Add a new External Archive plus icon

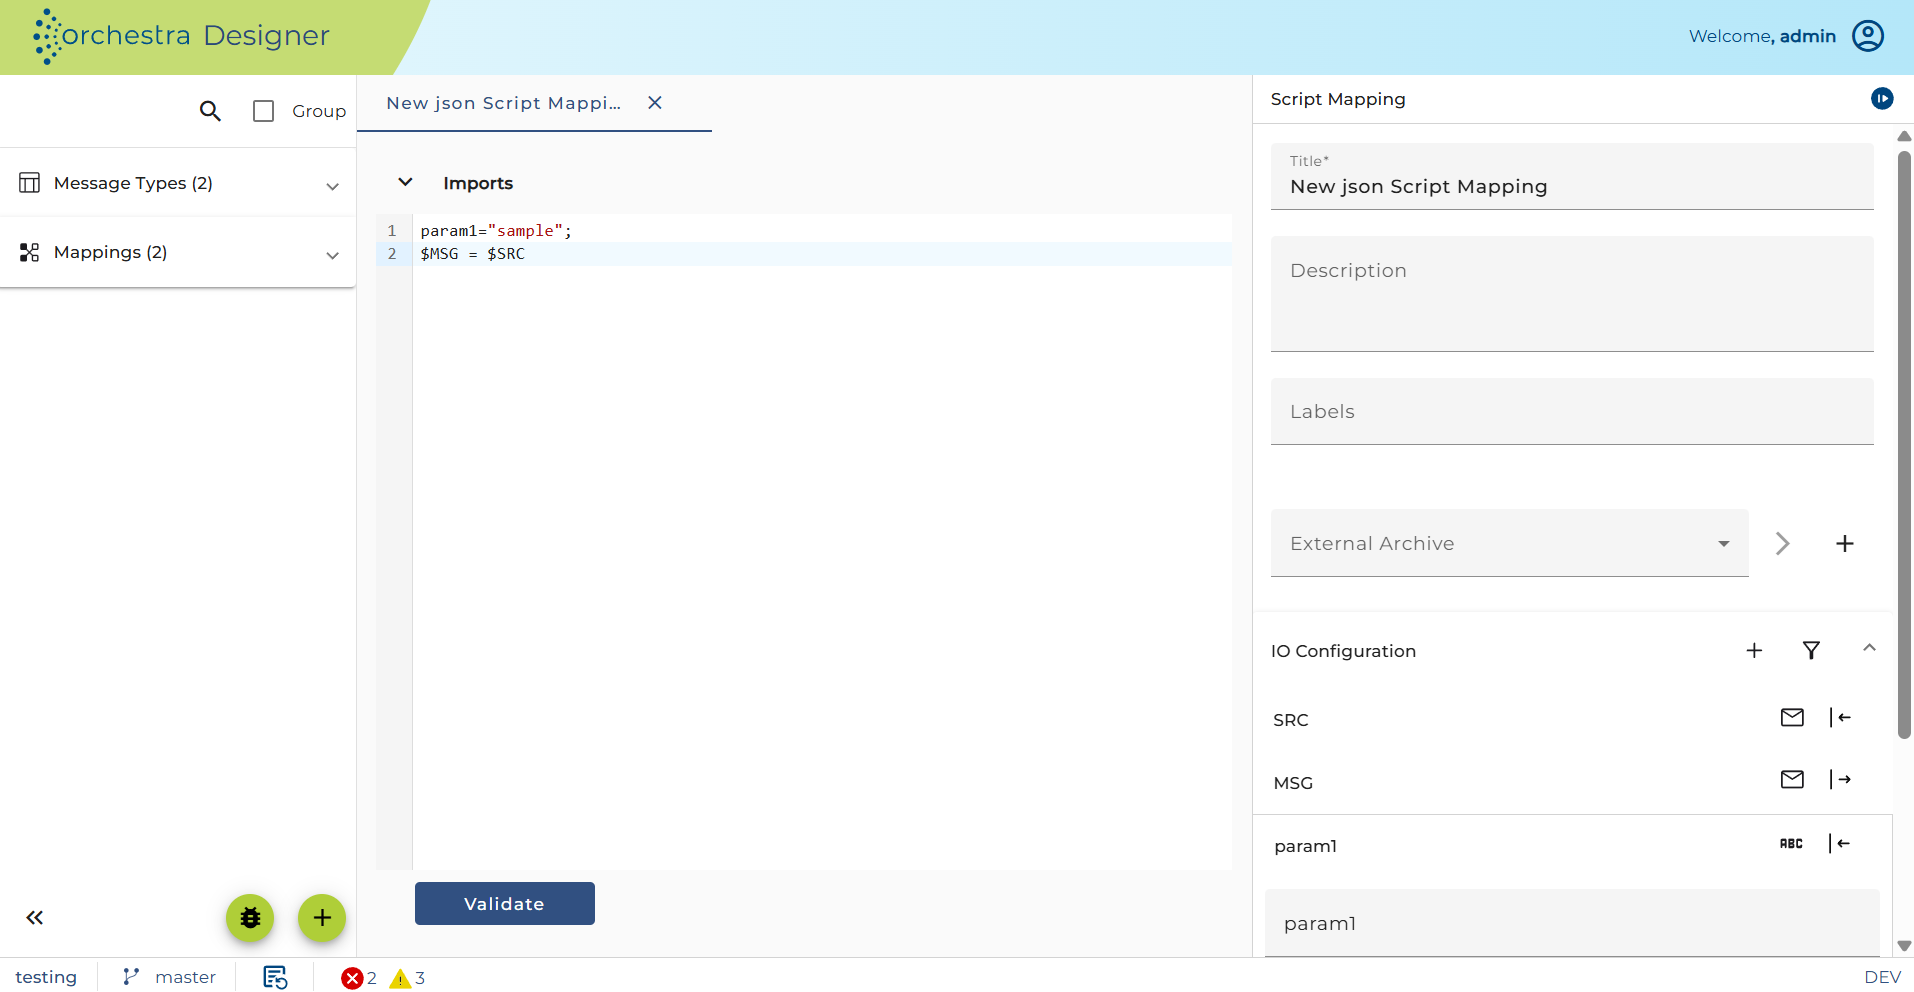tap(1845, 543)
